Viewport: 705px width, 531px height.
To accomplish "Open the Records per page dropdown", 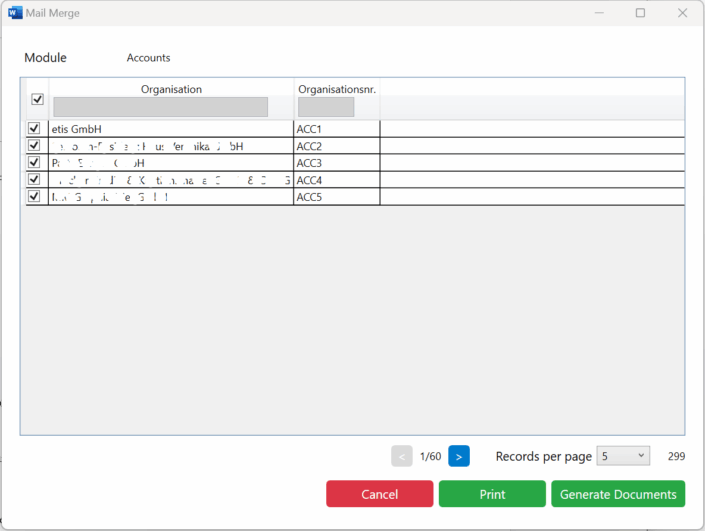I will (623, 456).
